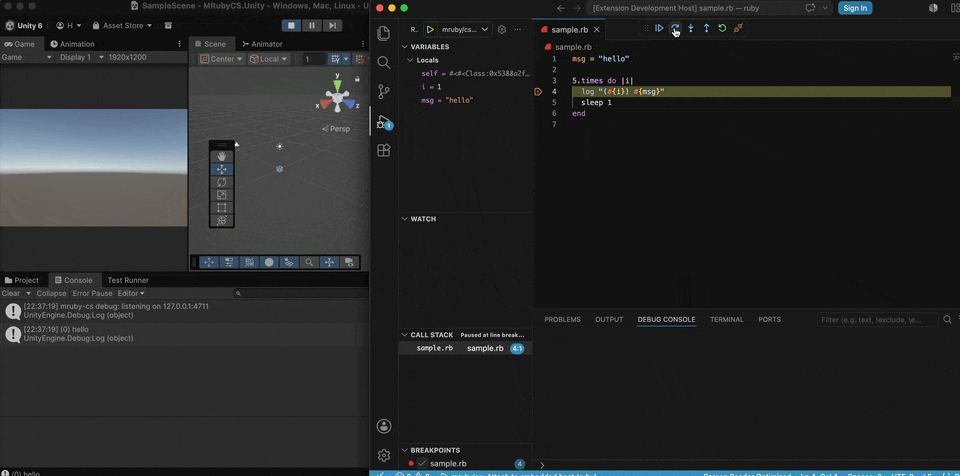Select the Unity Rotate tool
The image size is (960, 476).
click(222, 182)
